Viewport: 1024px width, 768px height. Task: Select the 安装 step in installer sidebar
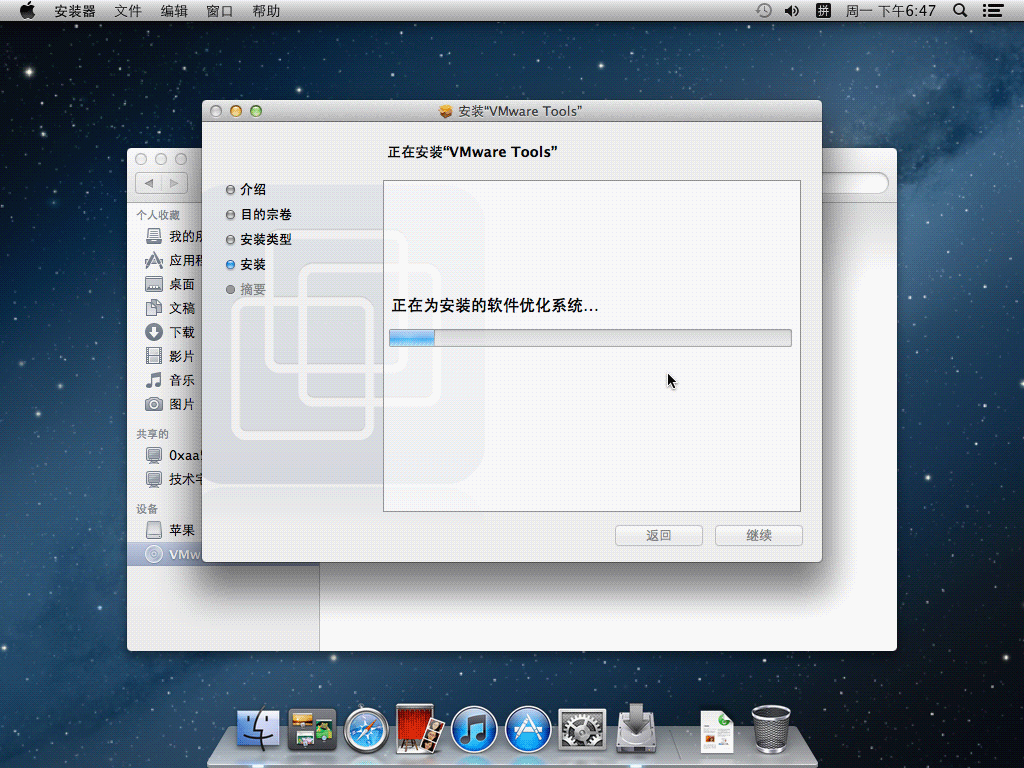click(246, 264)
